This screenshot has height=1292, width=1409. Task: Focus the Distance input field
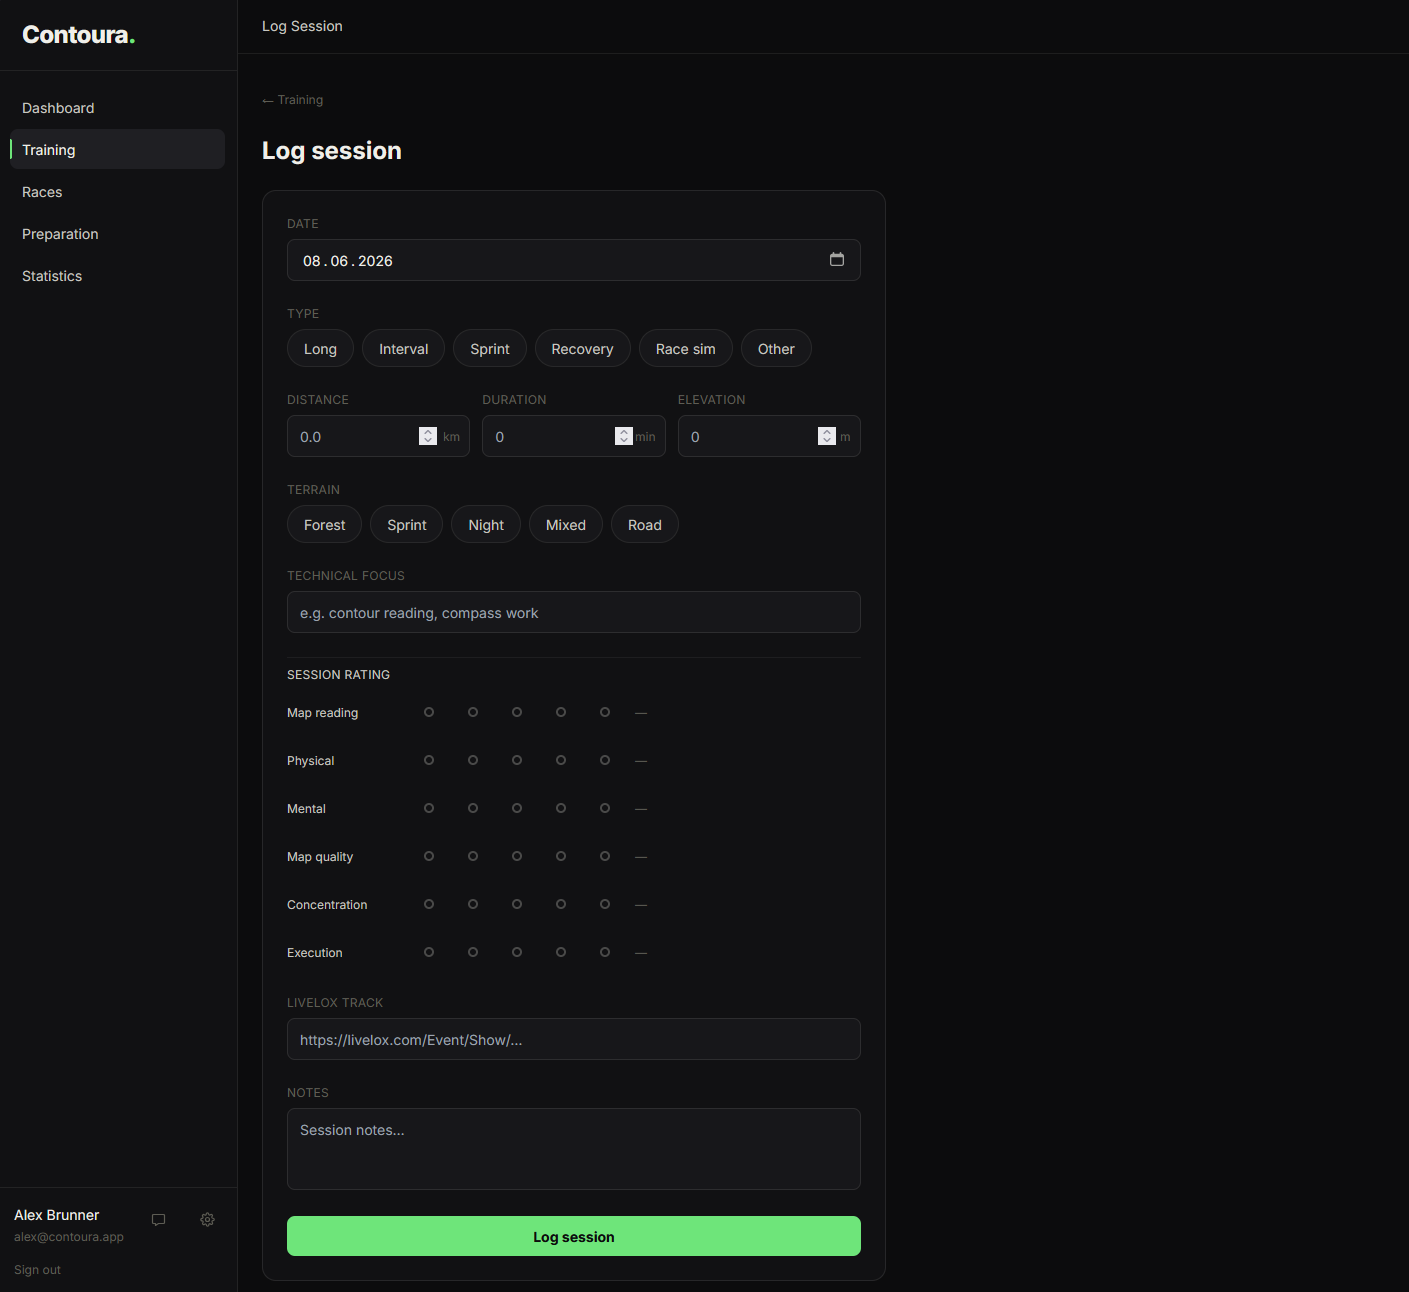378,436
